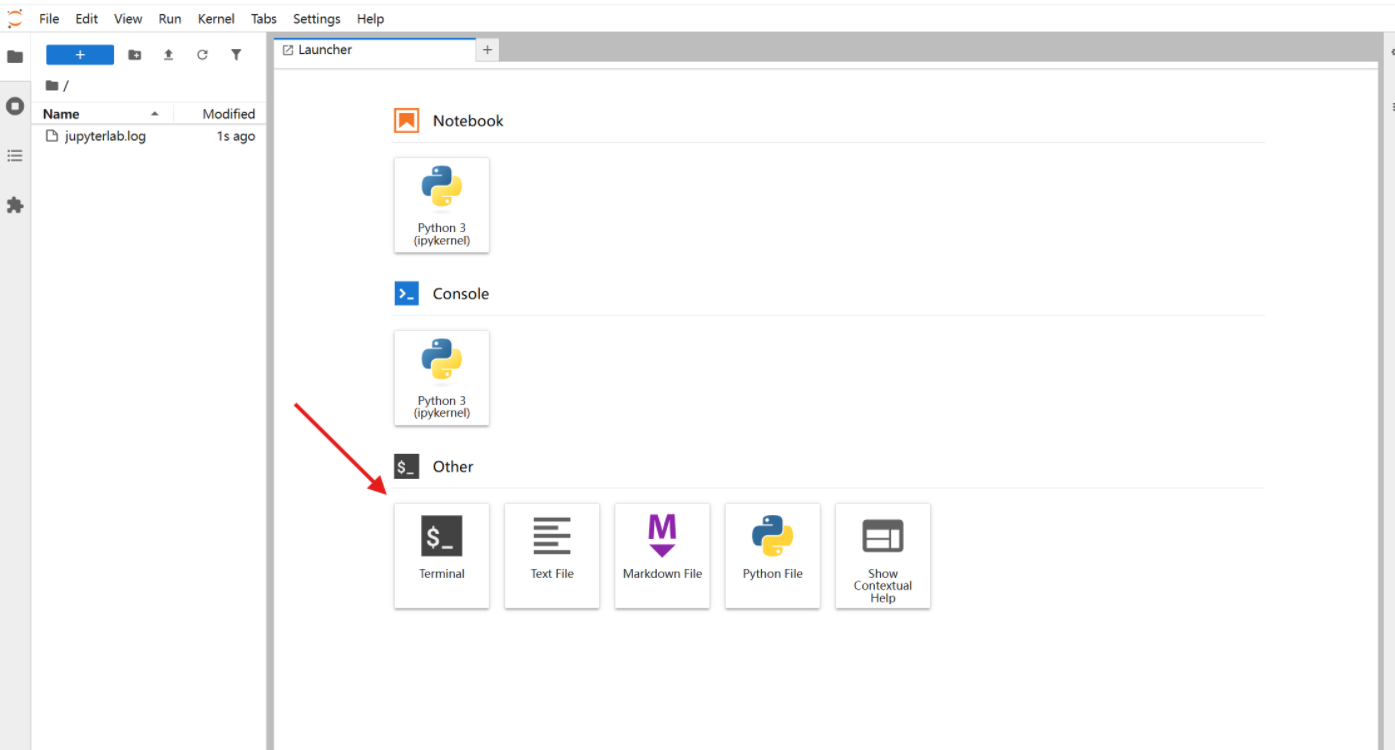
Task: Create a new Text File
Action: pyautogui.click(x=551, y=555)
